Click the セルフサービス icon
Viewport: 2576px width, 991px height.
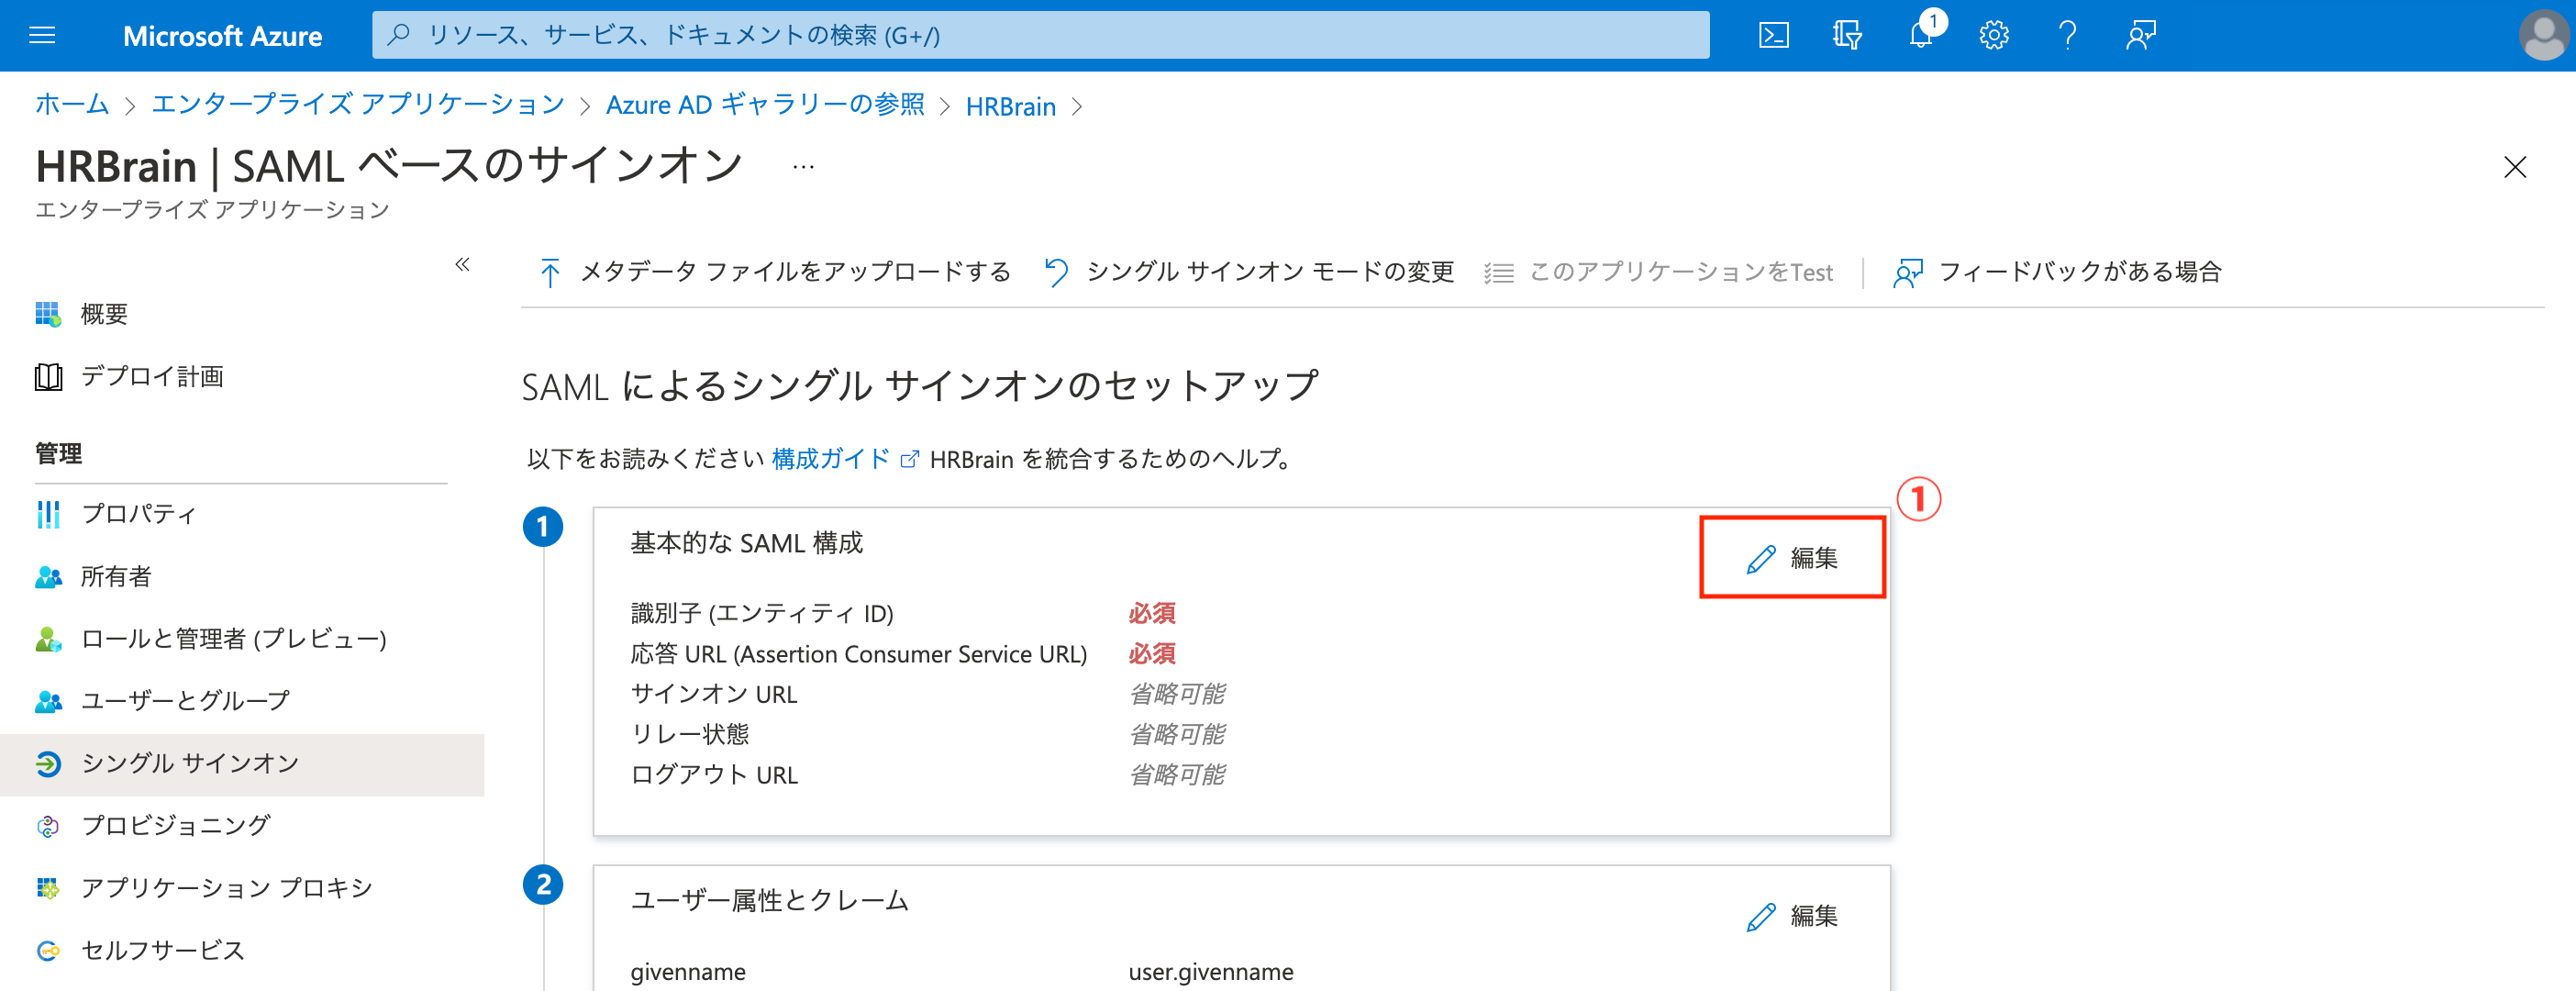click(x=48, y=950)
